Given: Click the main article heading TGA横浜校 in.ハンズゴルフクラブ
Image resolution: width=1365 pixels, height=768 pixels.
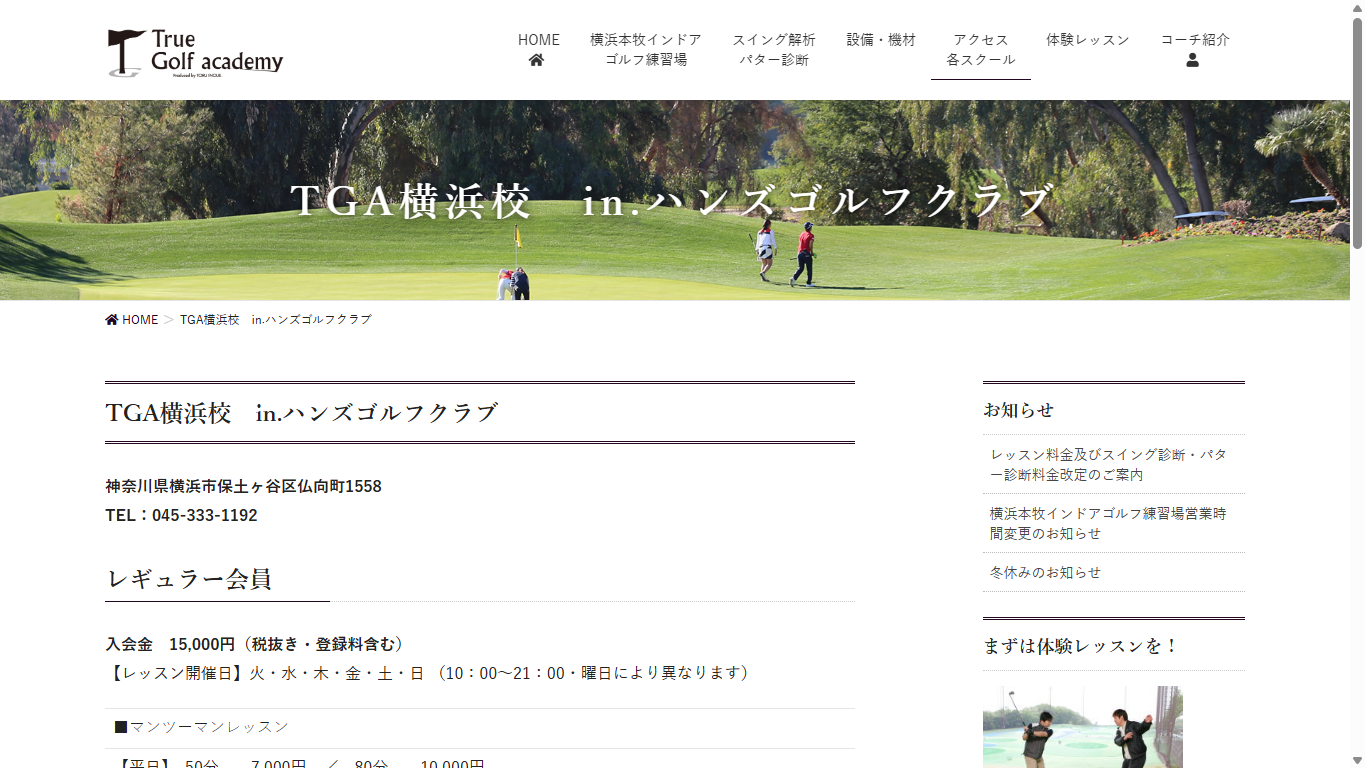Looking at the screenshot, I should pos(302,412).
